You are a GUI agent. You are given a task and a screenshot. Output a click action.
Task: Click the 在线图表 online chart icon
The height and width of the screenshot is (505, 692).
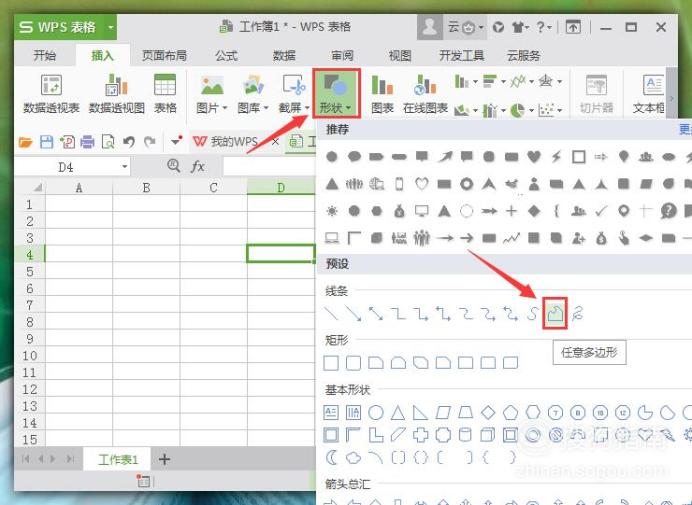click(425, 94)
